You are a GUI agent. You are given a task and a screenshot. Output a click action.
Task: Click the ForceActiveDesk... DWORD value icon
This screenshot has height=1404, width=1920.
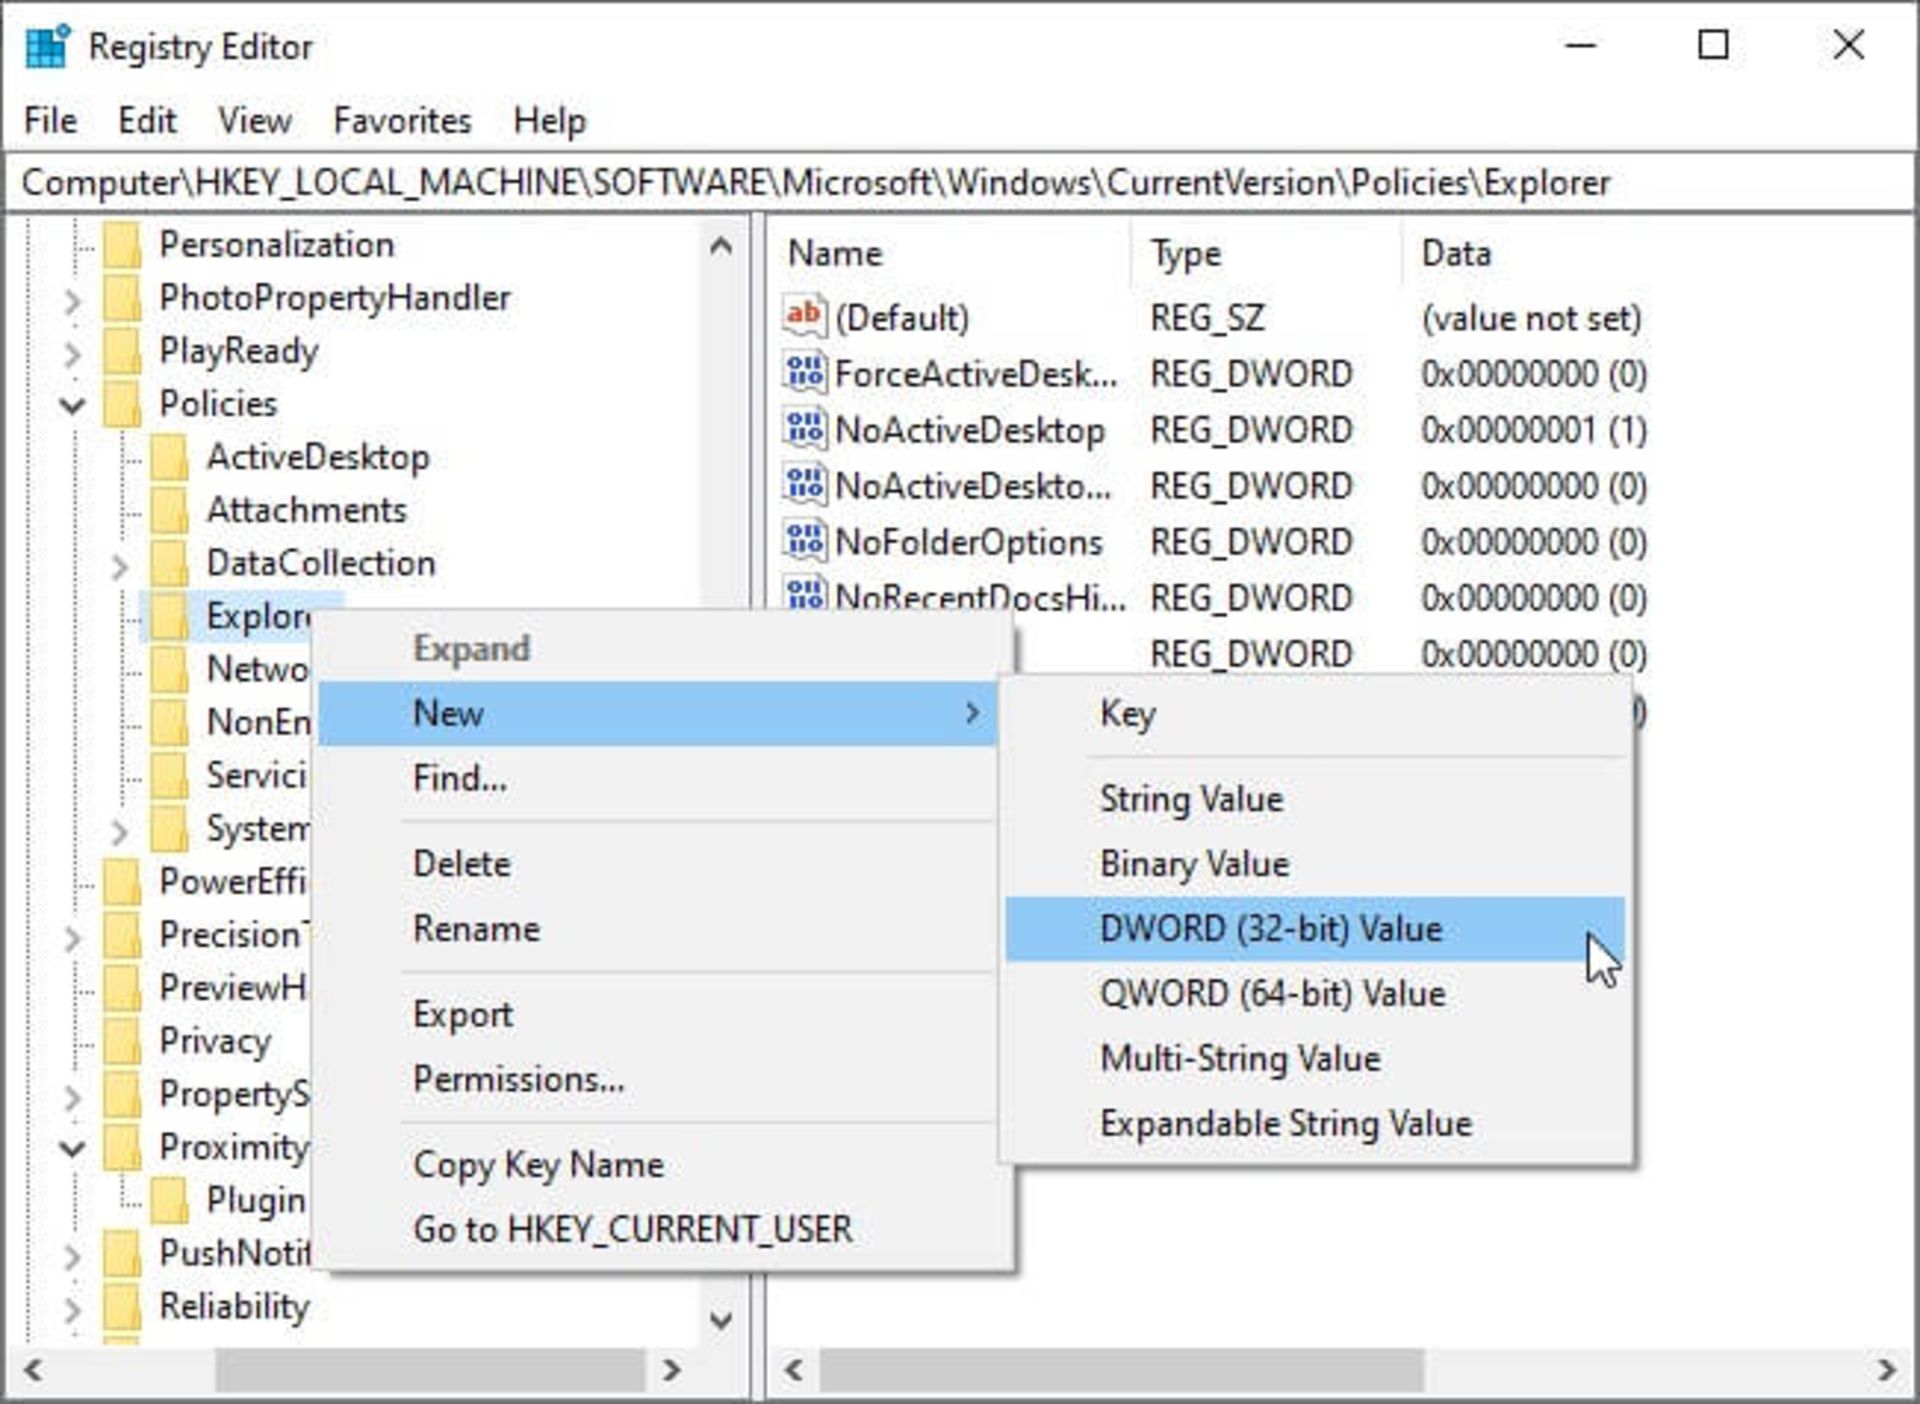pyautogui.click(x=804, y=373)
